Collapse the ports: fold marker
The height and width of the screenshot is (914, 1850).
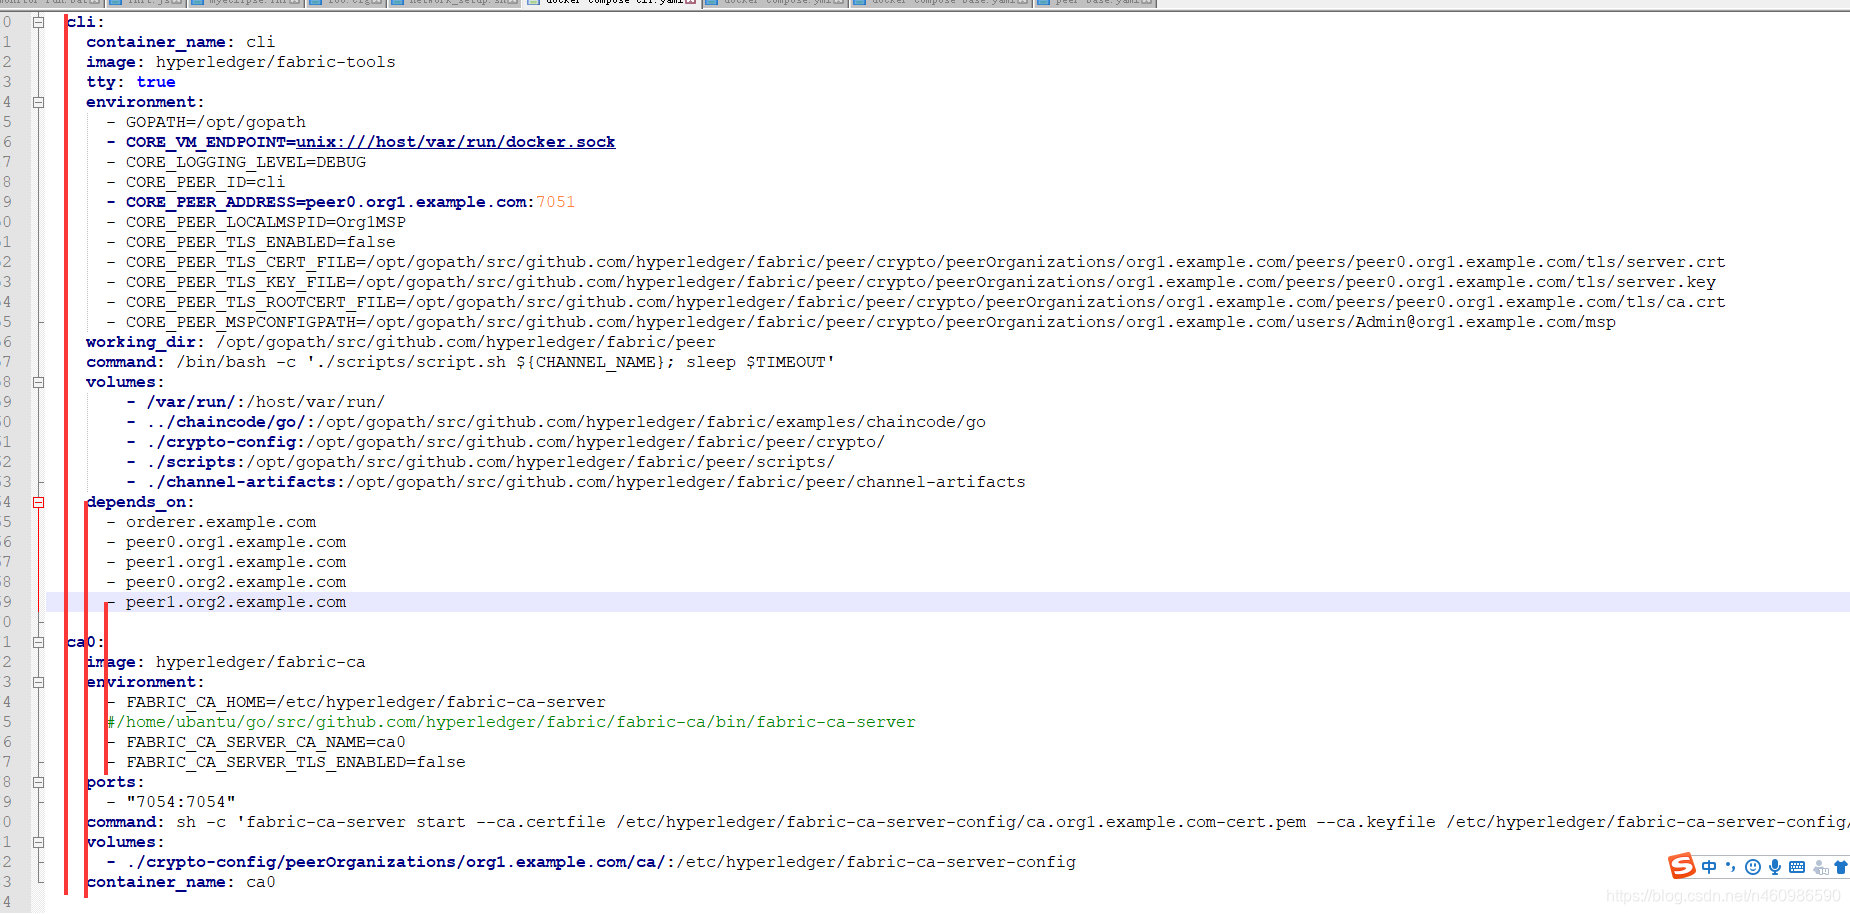(x=39, y=782)
